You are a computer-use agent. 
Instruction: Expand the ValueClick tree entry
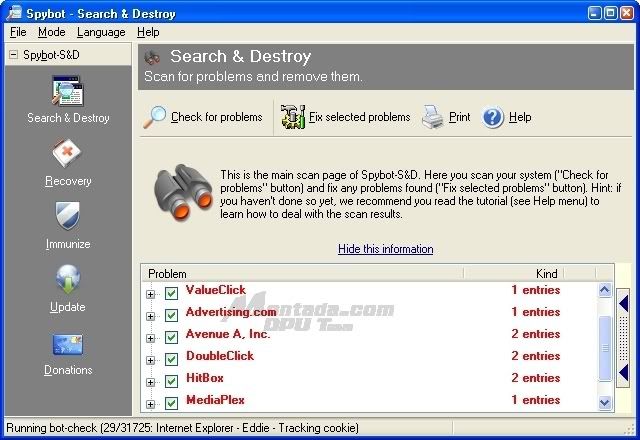[x=151, y=294]
